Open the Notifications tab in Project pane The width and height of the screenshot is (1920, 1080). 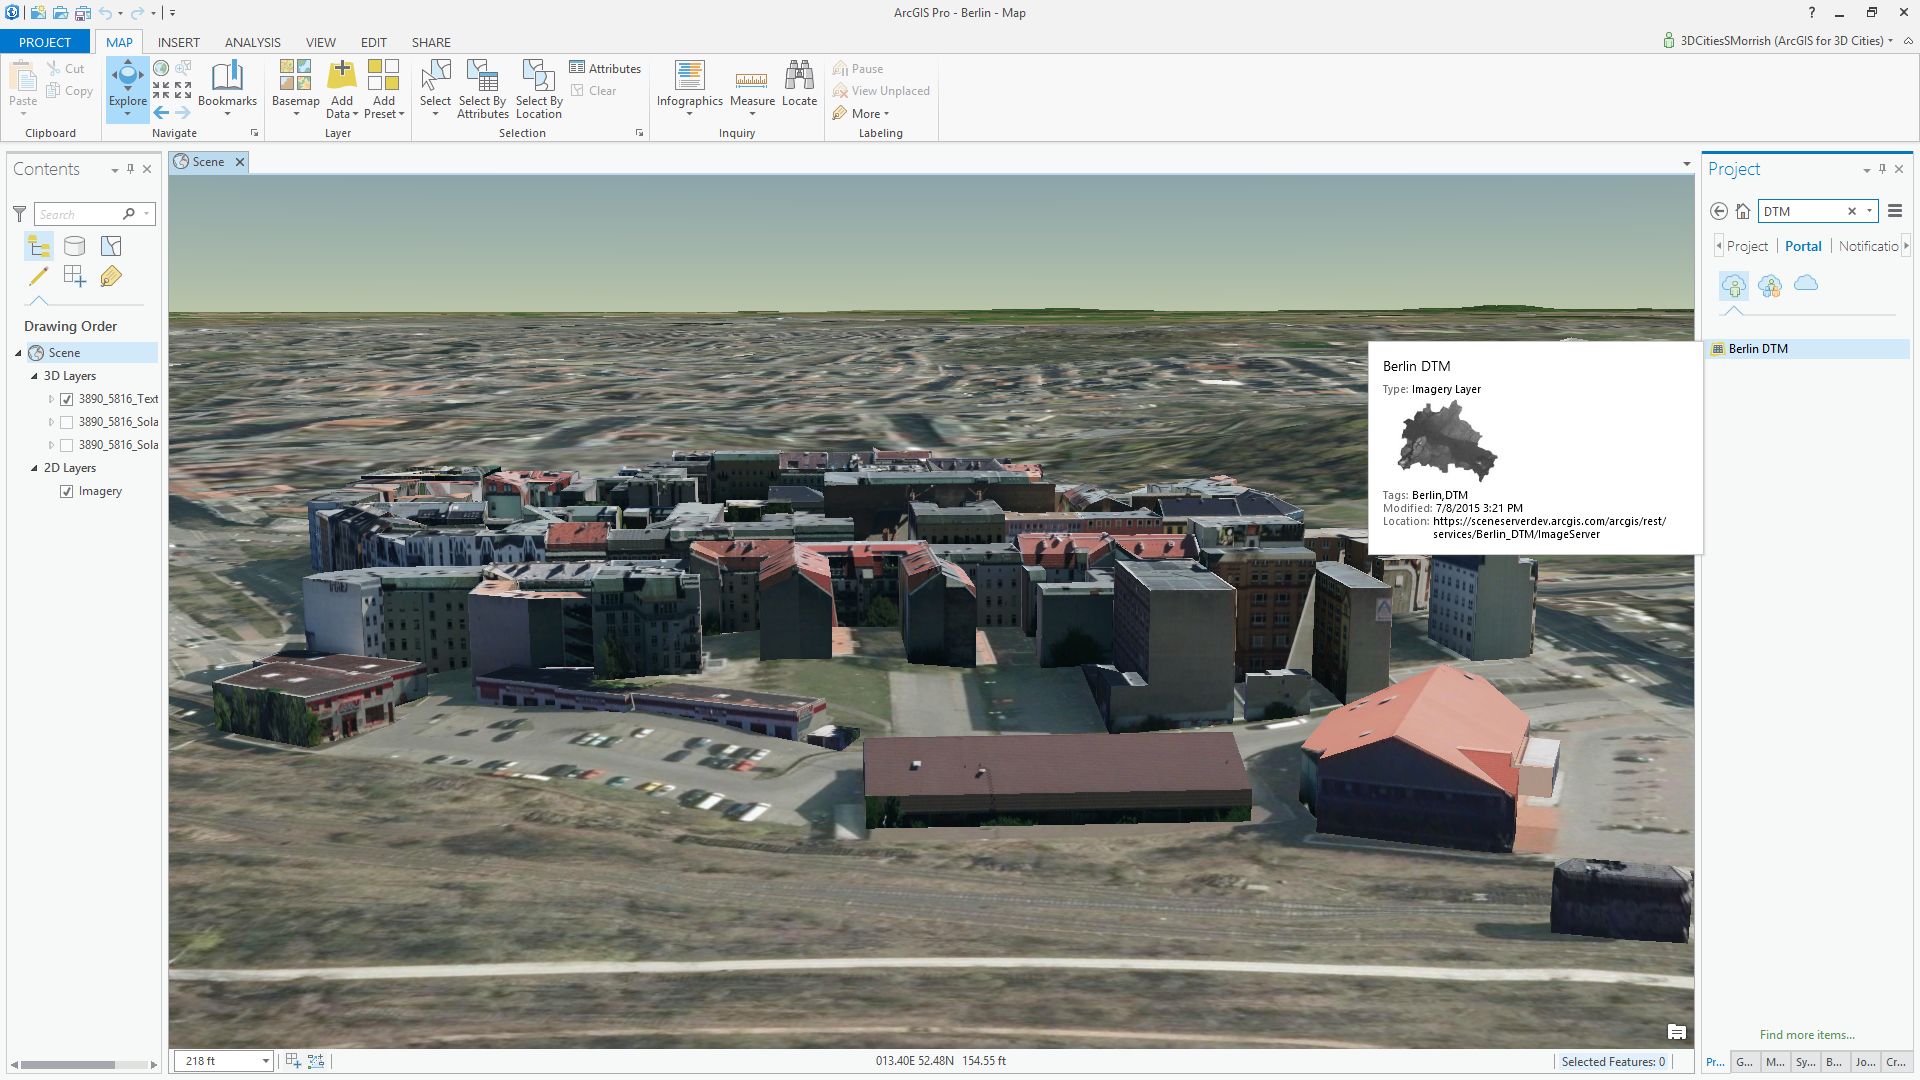point(1868,246)
